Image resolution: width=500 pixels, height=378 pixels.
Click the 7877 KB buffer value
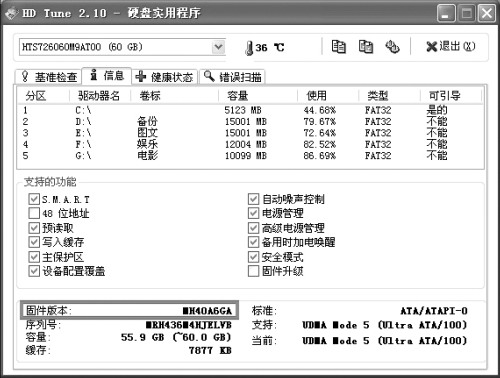[x=210, y=351]
